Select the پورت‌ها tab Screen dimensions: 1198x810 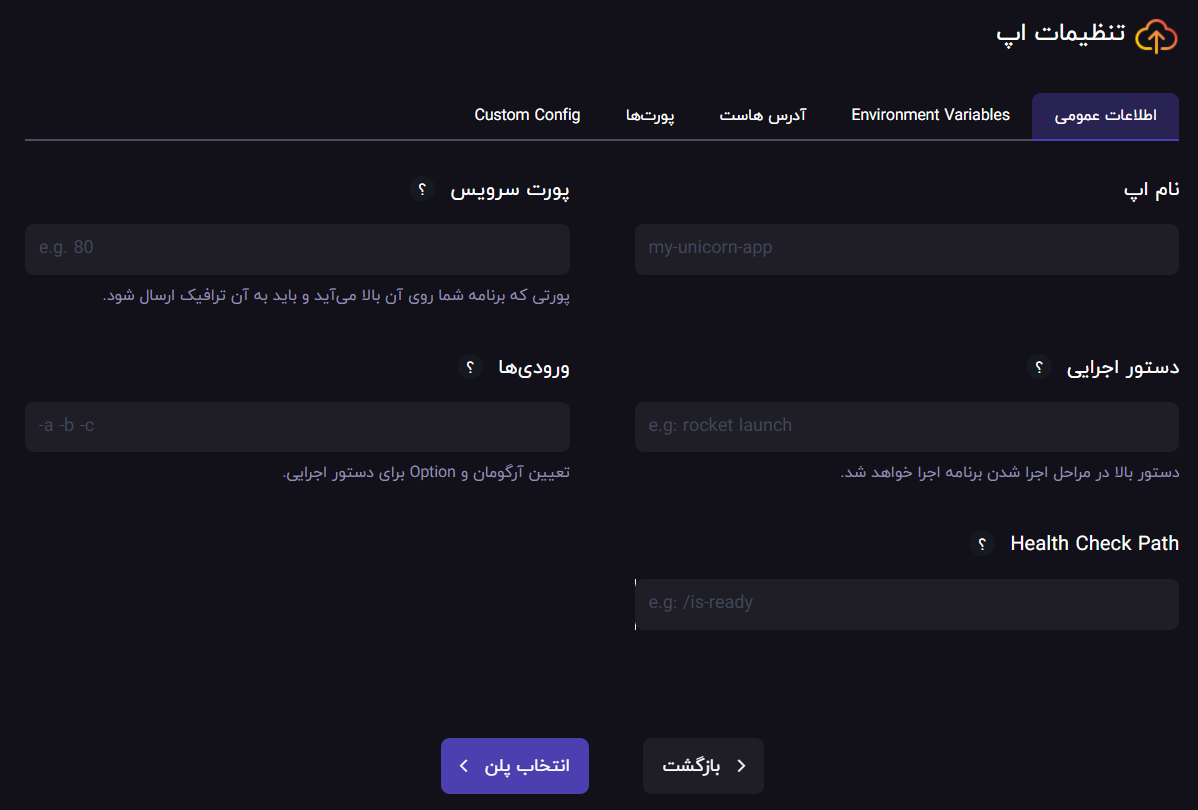pyautogui.click(x=650, y=115)
